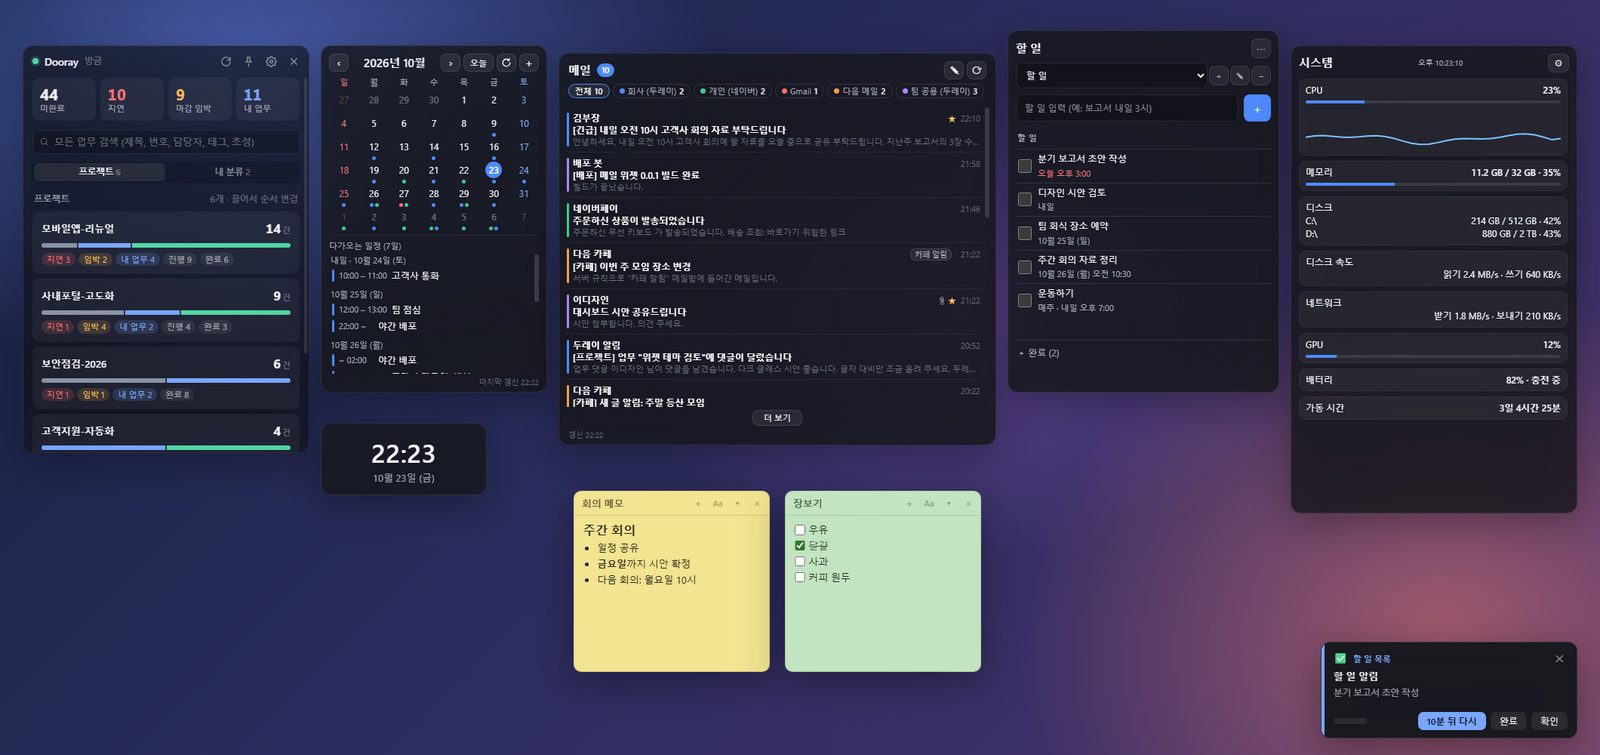Open the 할 일 list dropdown

pyautogui.click(x=1111, y=76)
